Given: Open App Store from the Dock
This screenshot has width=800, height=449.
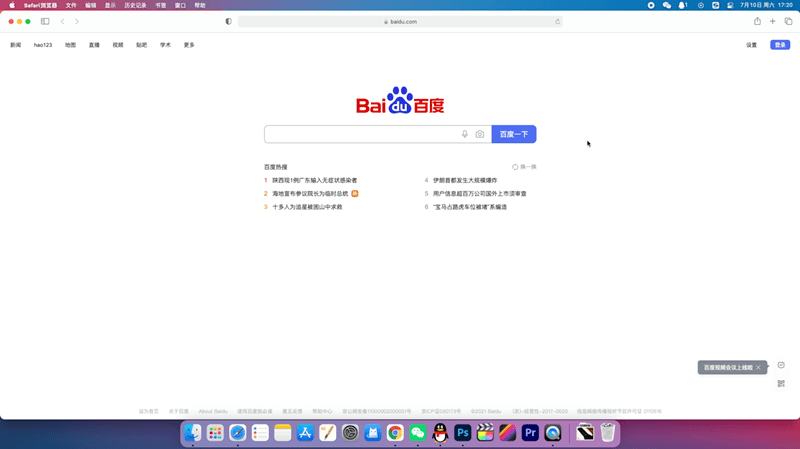Looking at the screenshot, I should (305, 433).
